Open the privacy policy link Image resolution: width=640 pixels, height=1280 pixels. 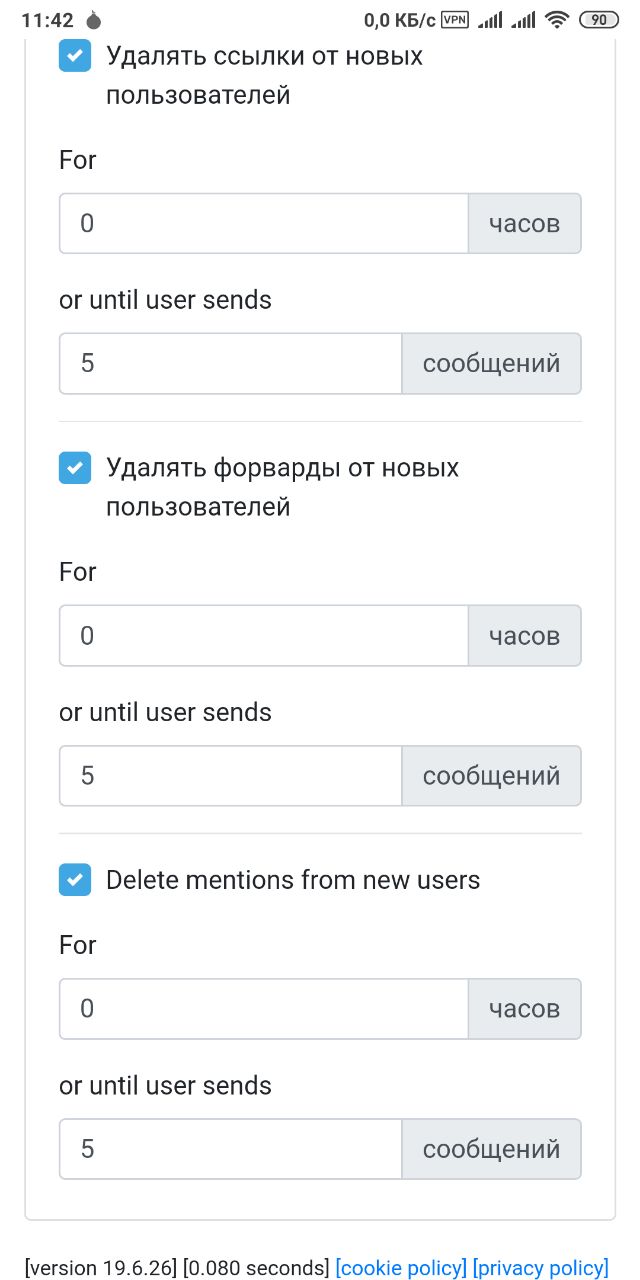coord(541,1268)
